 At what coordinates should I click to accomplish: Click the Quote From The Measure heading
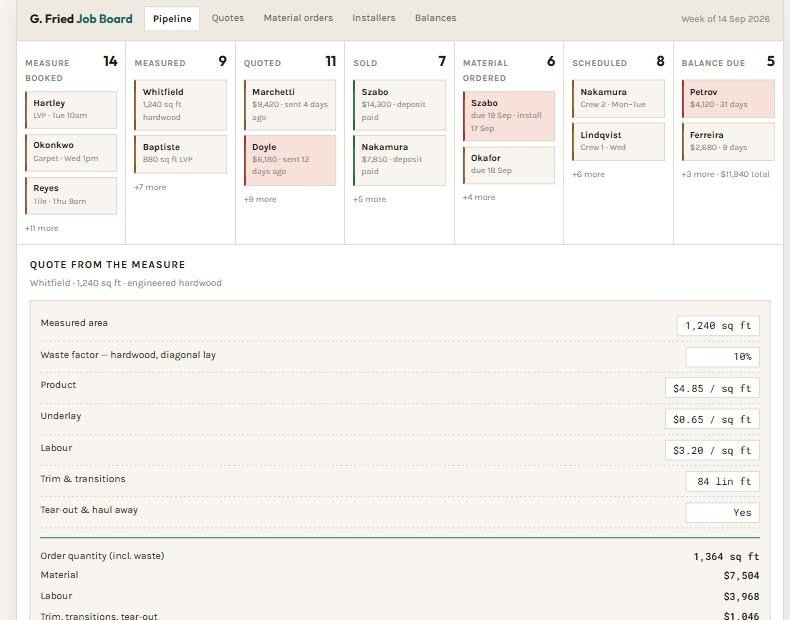[107, 264]
